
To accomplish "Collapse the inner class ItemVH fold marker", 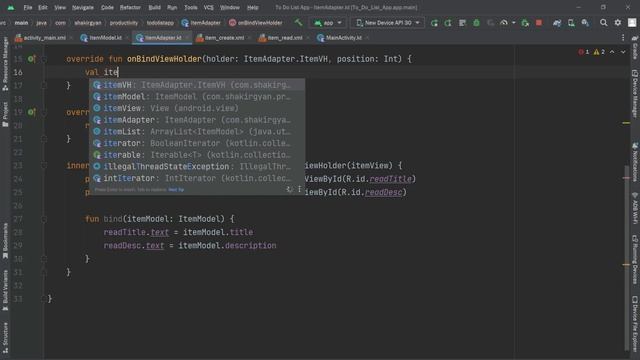I will pos(44,166).
